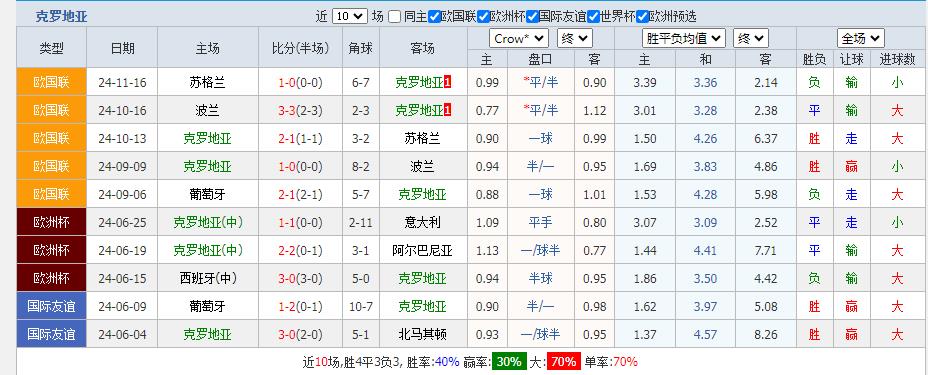The height and width of the screenshot is (375, 928).
Task: Open the 全场 dropdown
Action: 861,39
